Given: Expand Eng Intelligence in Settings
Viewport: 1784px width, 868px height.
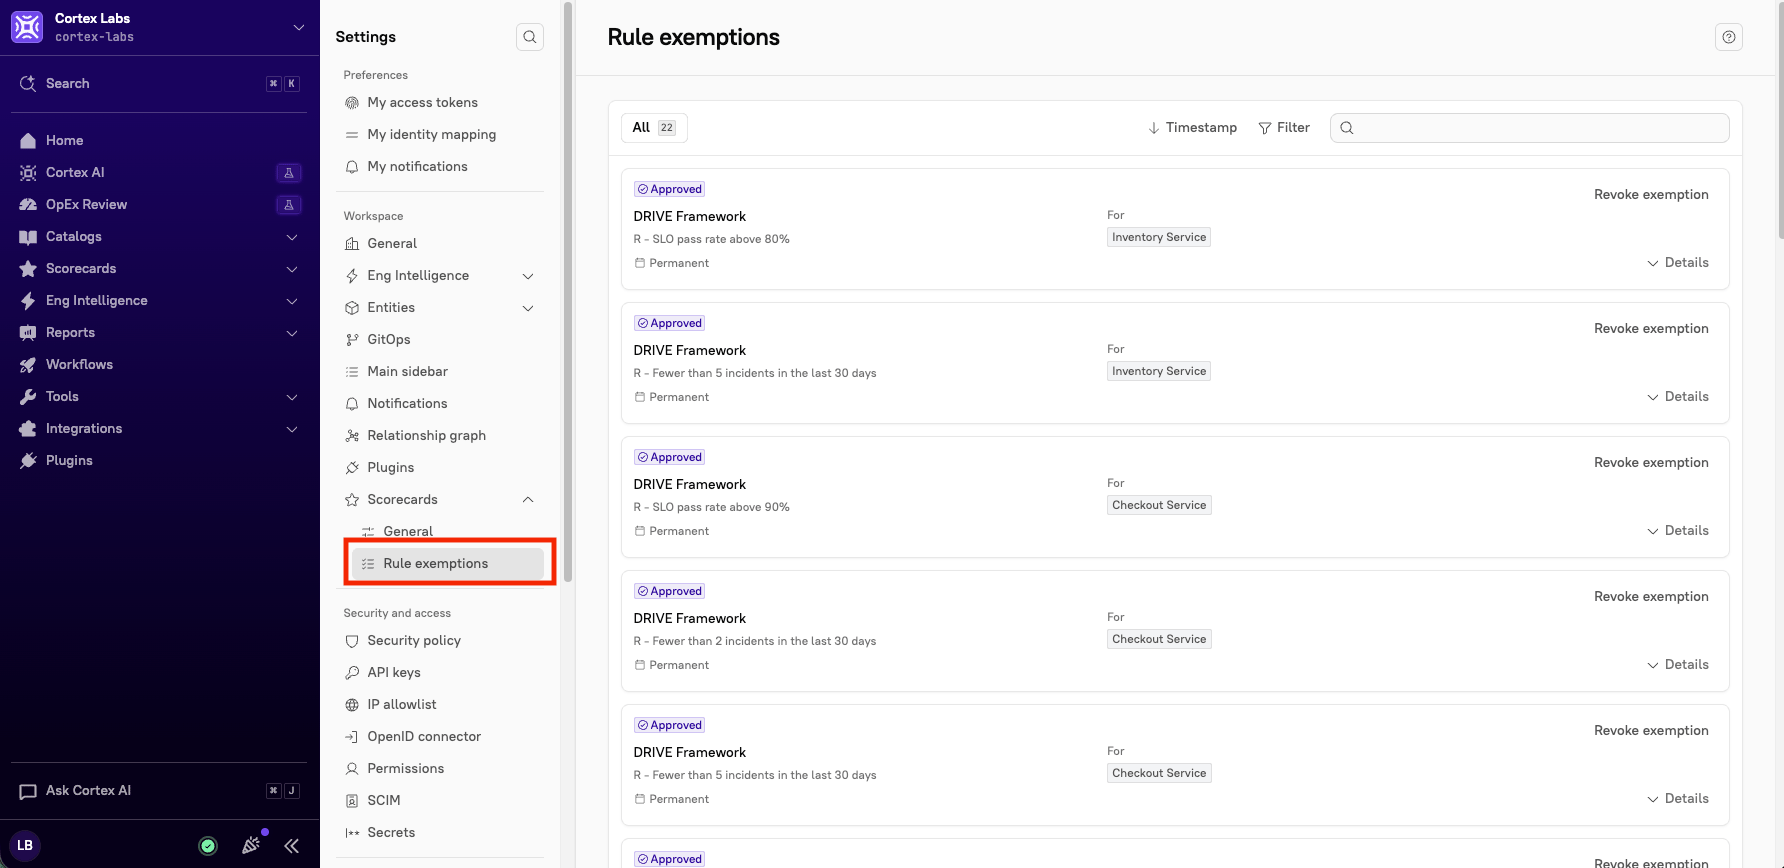Looking at the screenshot, I should [x=528, y=276].
